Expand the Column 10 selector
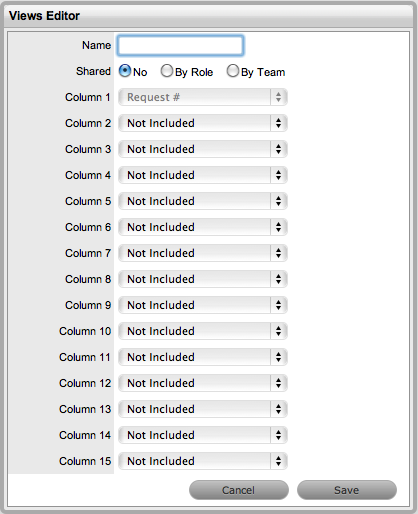The width and height of the screenshot is (418, 514). click(203, 331)
